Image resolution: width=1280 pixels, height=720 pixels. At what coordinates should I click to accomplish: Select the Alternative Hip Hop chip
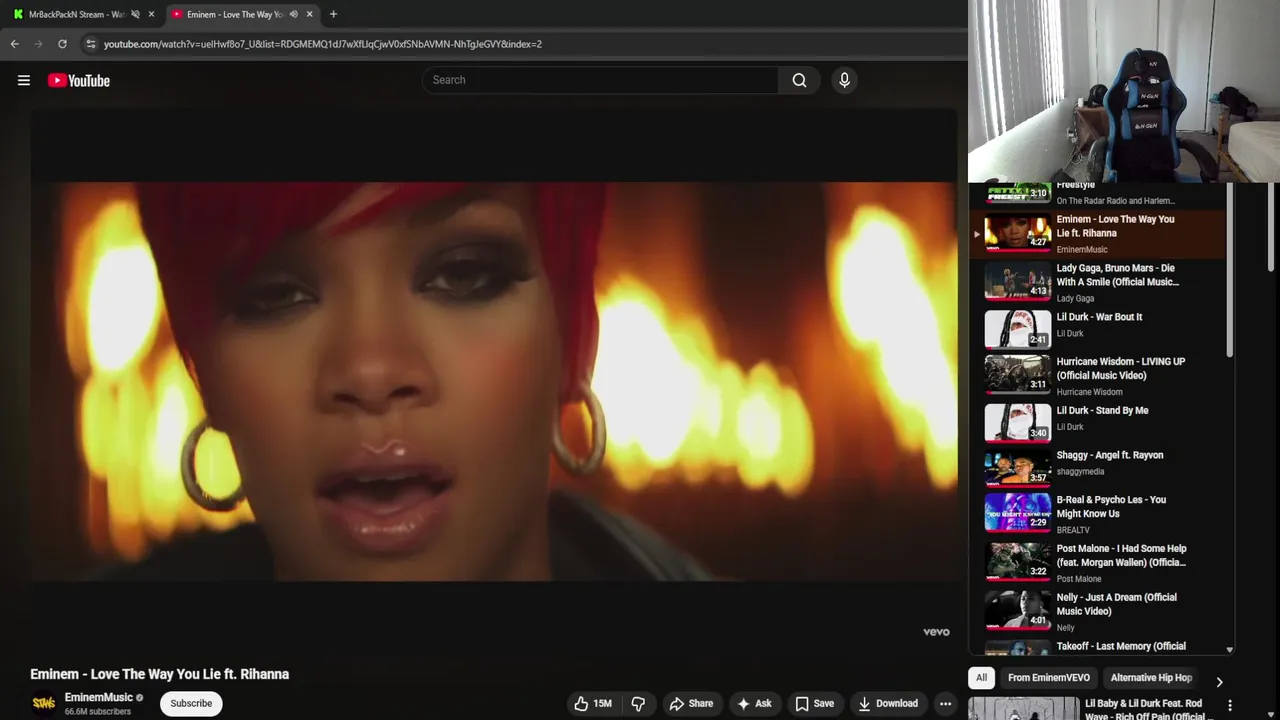(x=1151, y=677)
